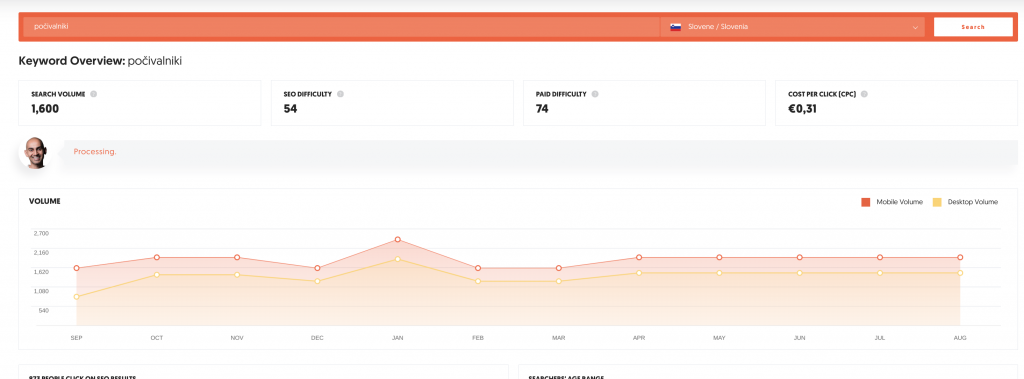Click the VOLUME chart title
This screenshot has height=379, width=1024.
[44, 201]
